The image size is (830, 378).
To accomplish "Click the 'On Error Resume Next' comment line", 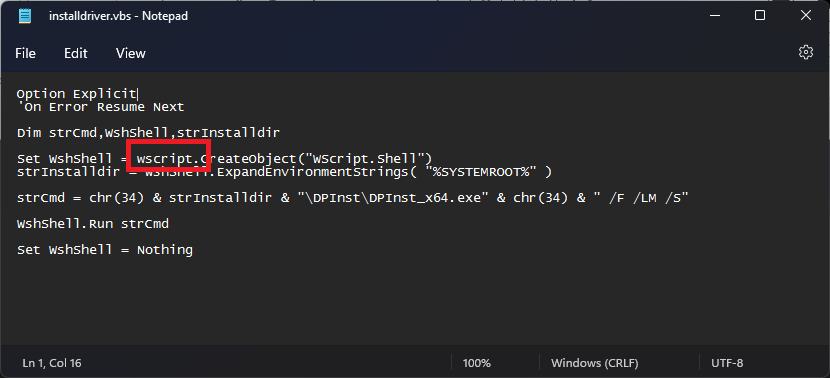I will click(101, 107).
